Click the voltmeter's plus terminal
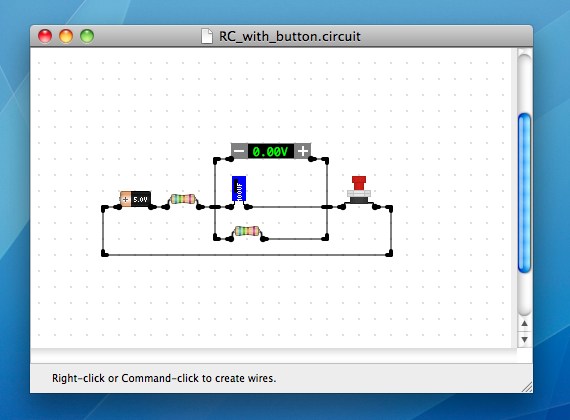 [x=302, y=151]
